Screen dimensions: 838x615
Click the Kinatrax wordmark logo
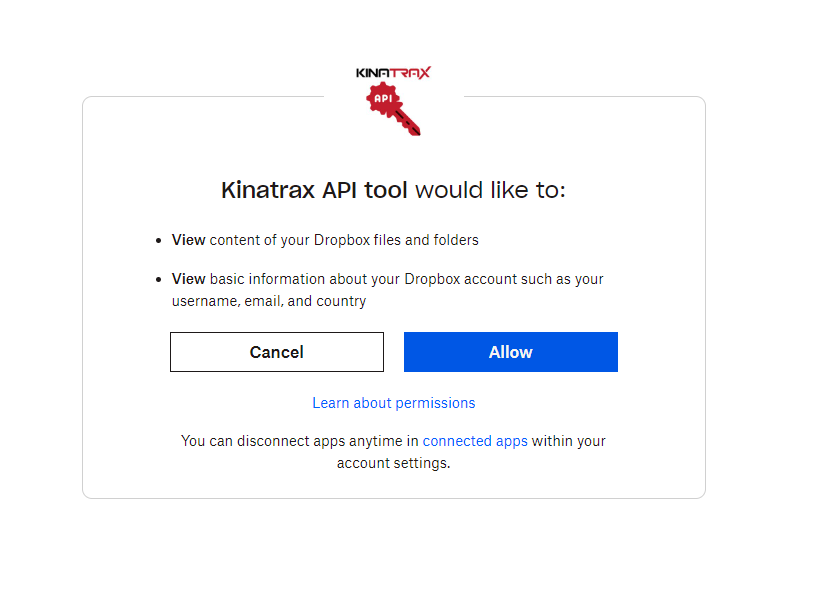pos(393,73)
